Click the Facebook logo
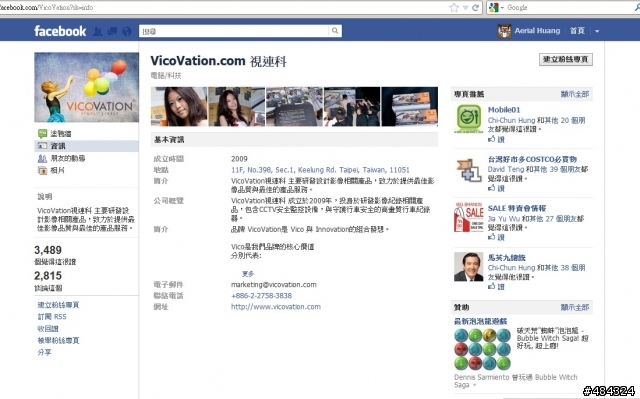 (x=60, y=31)
